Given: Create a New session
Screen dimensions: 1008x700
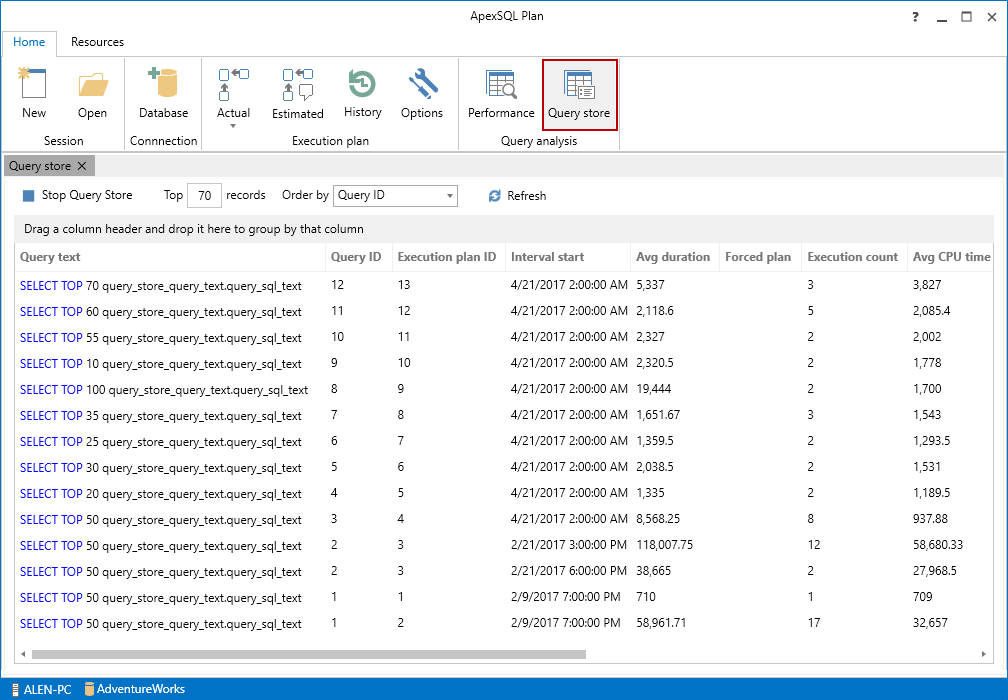Looking at the screenshot, I should pos(33,94).
